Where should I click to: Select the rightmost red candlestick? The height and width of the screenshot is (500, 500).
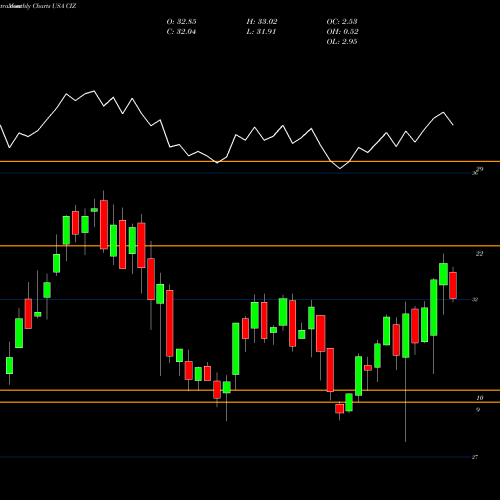[453, 285]
